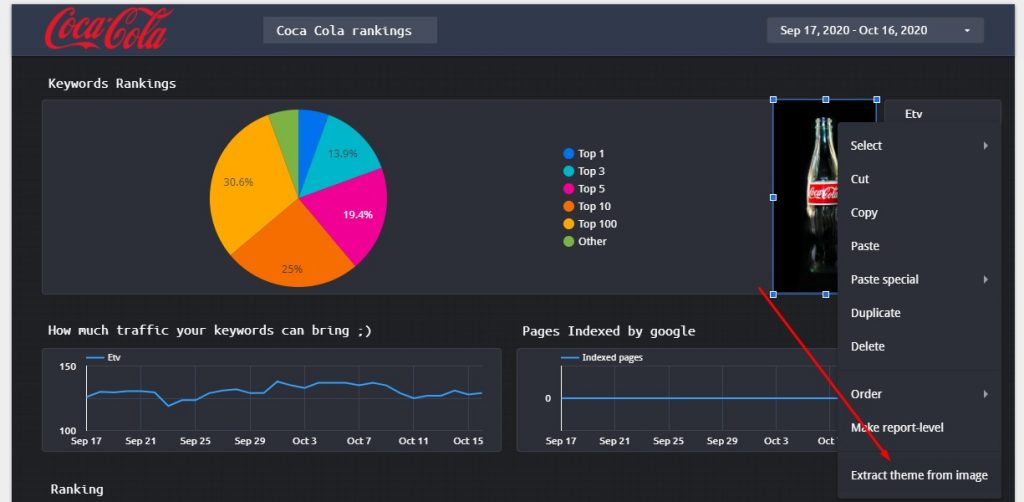Choose Cut from the context menu
The height and width of the screenshot is (502, 1024).
[x=919, y=179]
